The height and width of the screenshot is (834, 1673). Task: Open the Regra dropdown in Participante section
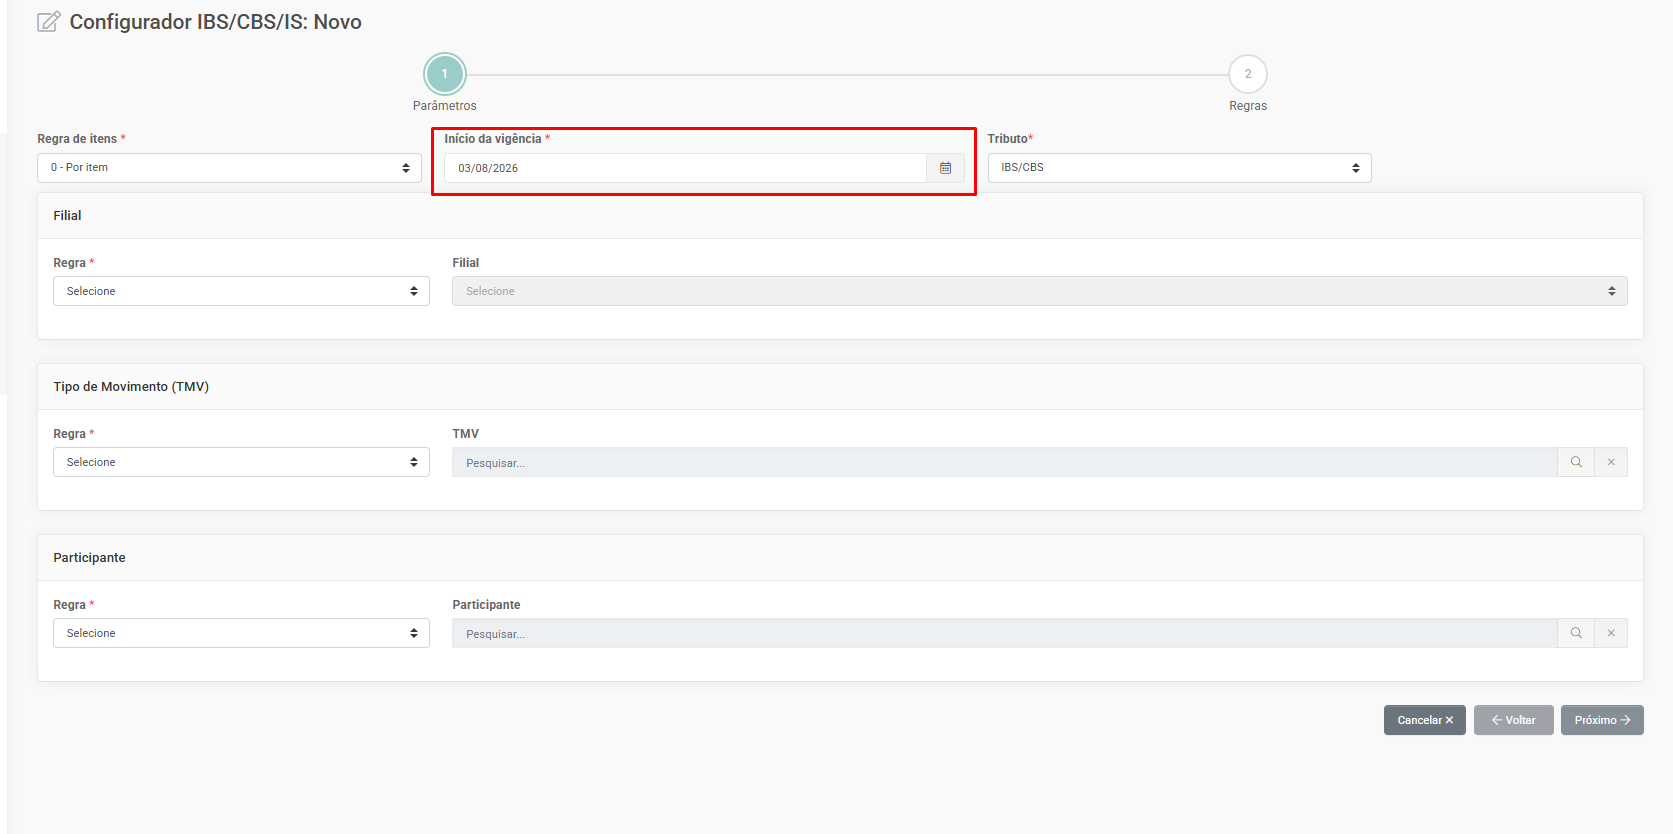tap(241, 633)
